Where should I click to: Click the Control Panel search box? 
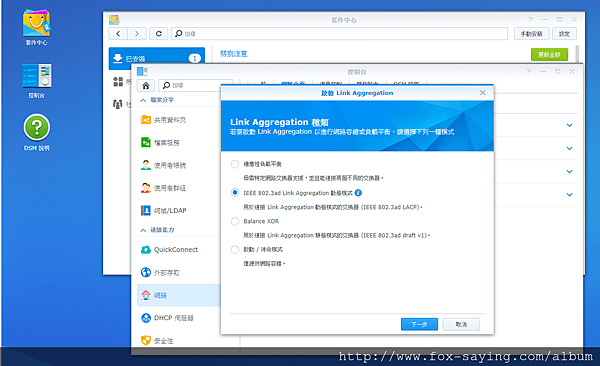tap(196, 85)
